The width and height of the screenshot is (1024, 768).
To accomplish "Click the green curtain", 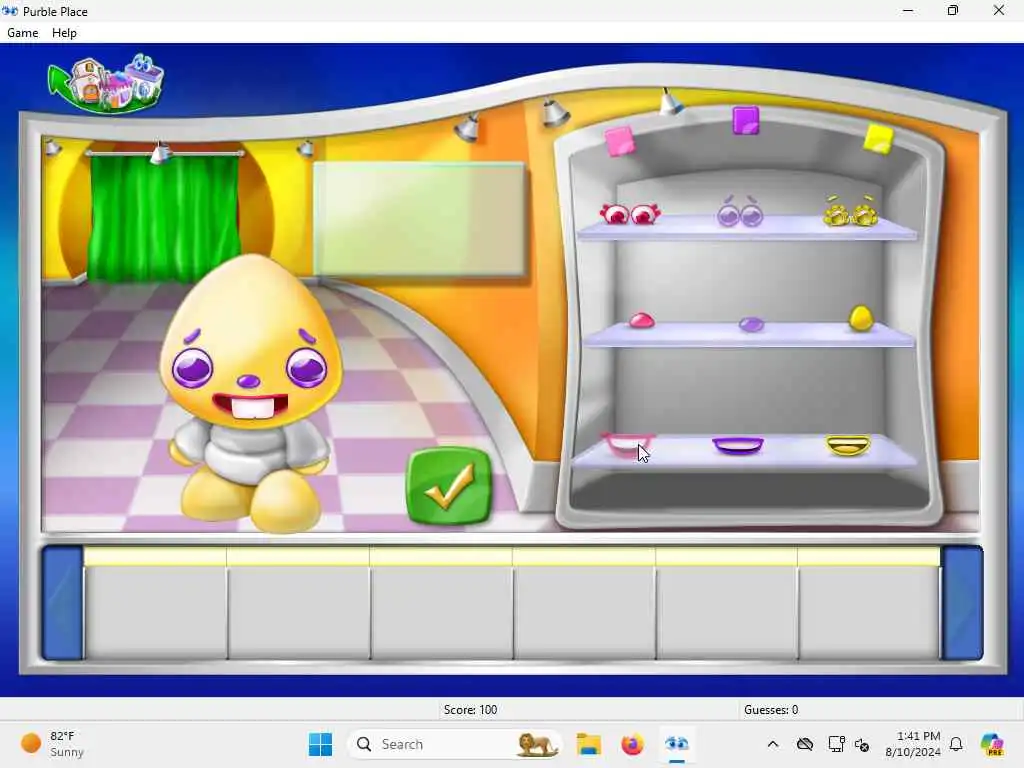I will (x=163, y=216).
